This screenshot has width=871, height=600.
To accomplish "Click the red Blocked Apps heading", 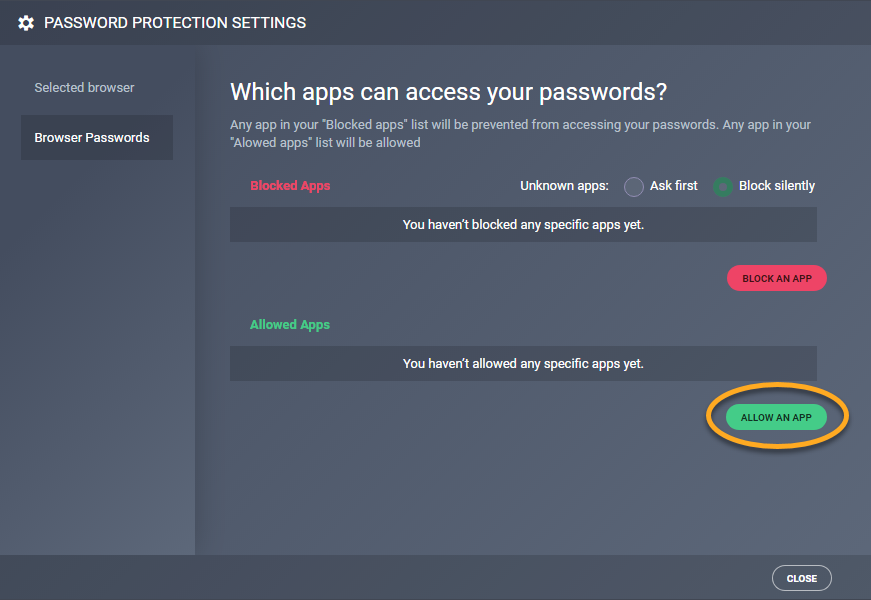I will pos(290,186).
